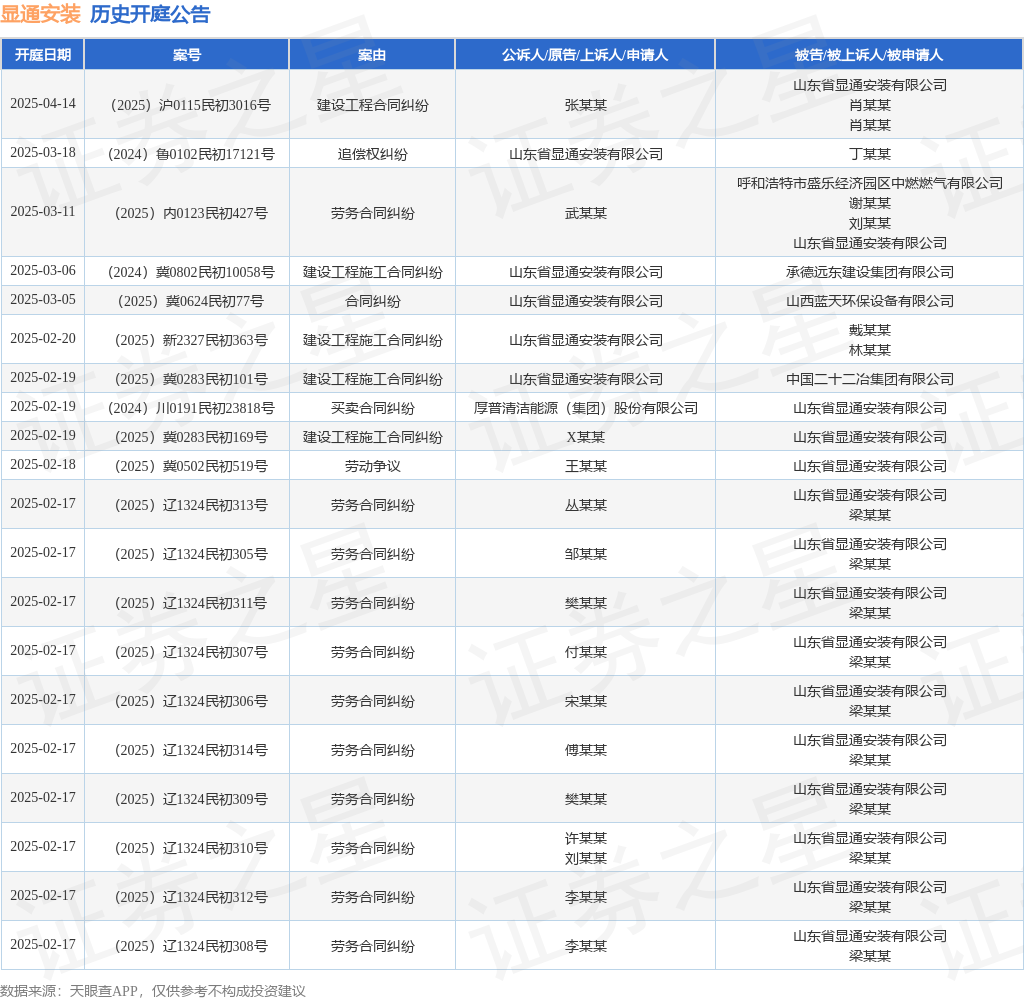The height and width of the screenshot is (1000, 1024).
Task: Click defendant 戴某某
Action: coord(870,331)
